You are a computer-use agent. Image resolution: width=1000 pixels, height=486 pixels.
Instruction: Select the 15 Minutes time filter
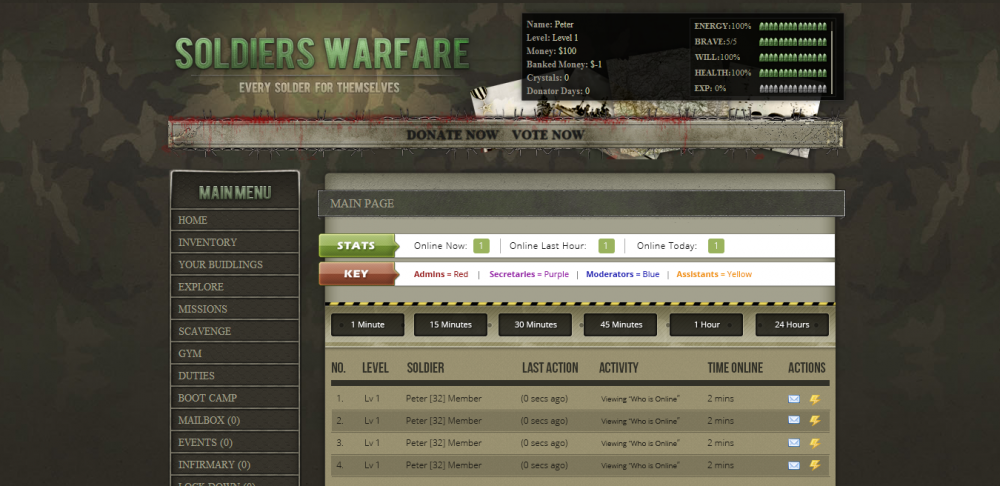point(450,325)
